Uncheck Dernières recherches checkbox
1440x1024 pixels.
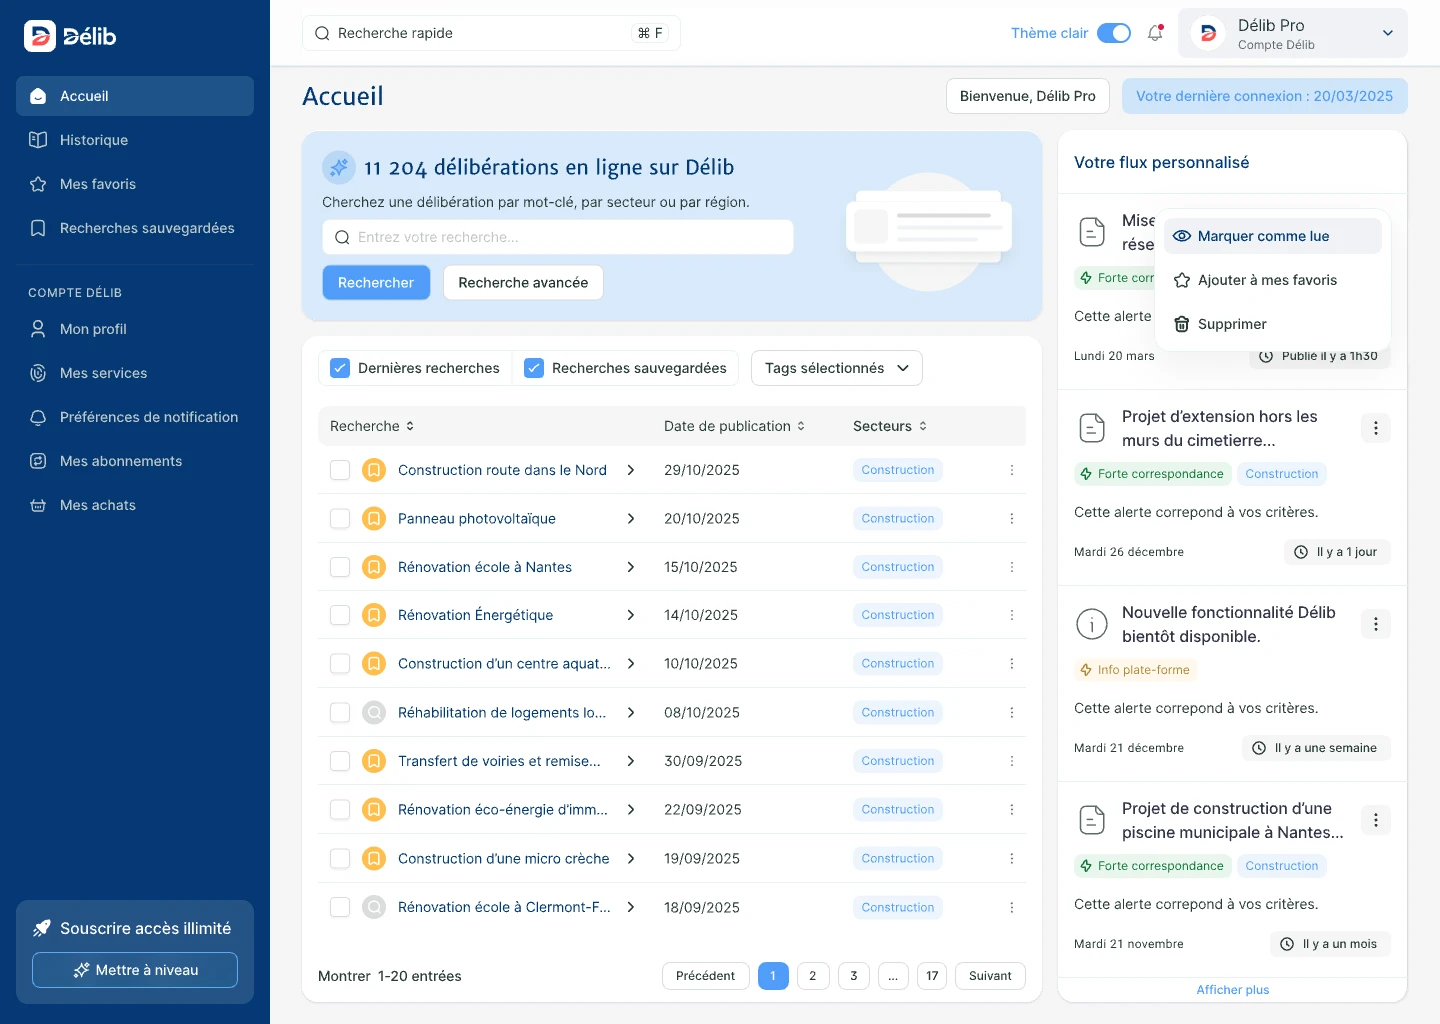click(340, 368)
